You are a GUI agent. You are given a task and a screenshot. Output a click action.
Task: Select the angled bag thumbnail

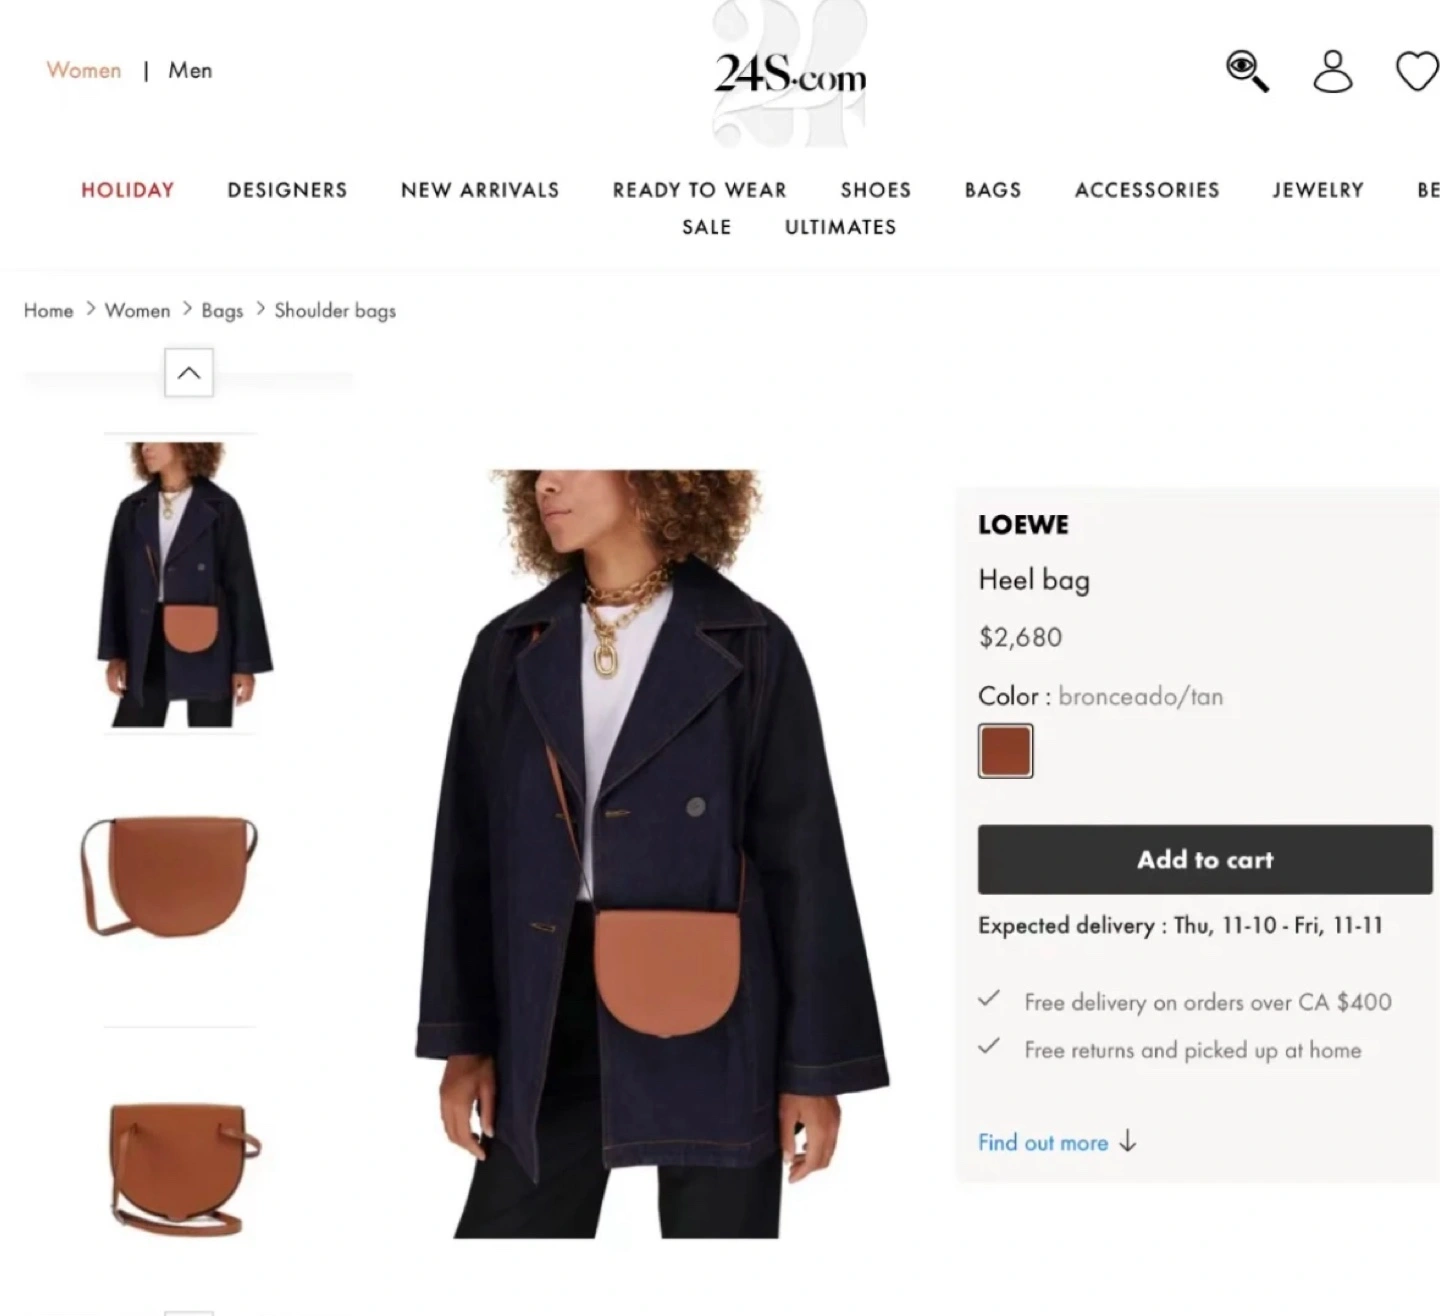(x=183, y=1168)
